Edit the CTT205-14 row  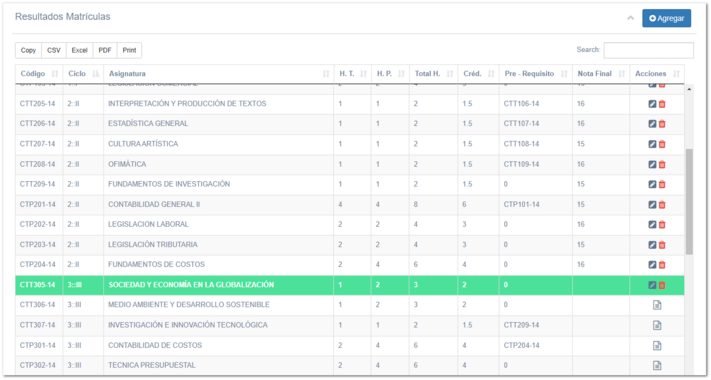point(652,104)
